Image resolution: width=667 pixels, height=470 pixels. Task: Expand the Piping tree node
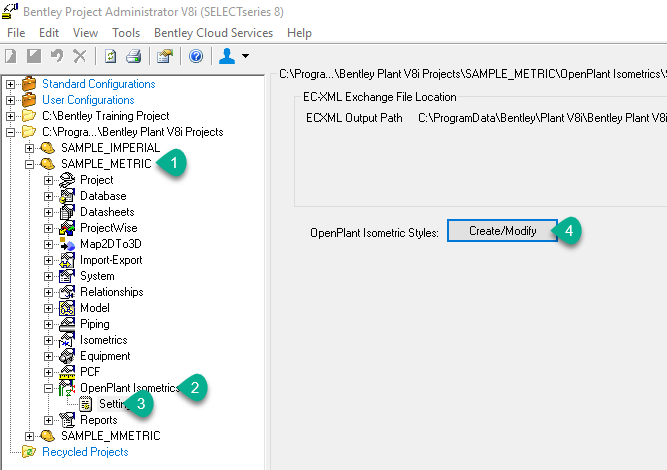(x=48, y=325)
